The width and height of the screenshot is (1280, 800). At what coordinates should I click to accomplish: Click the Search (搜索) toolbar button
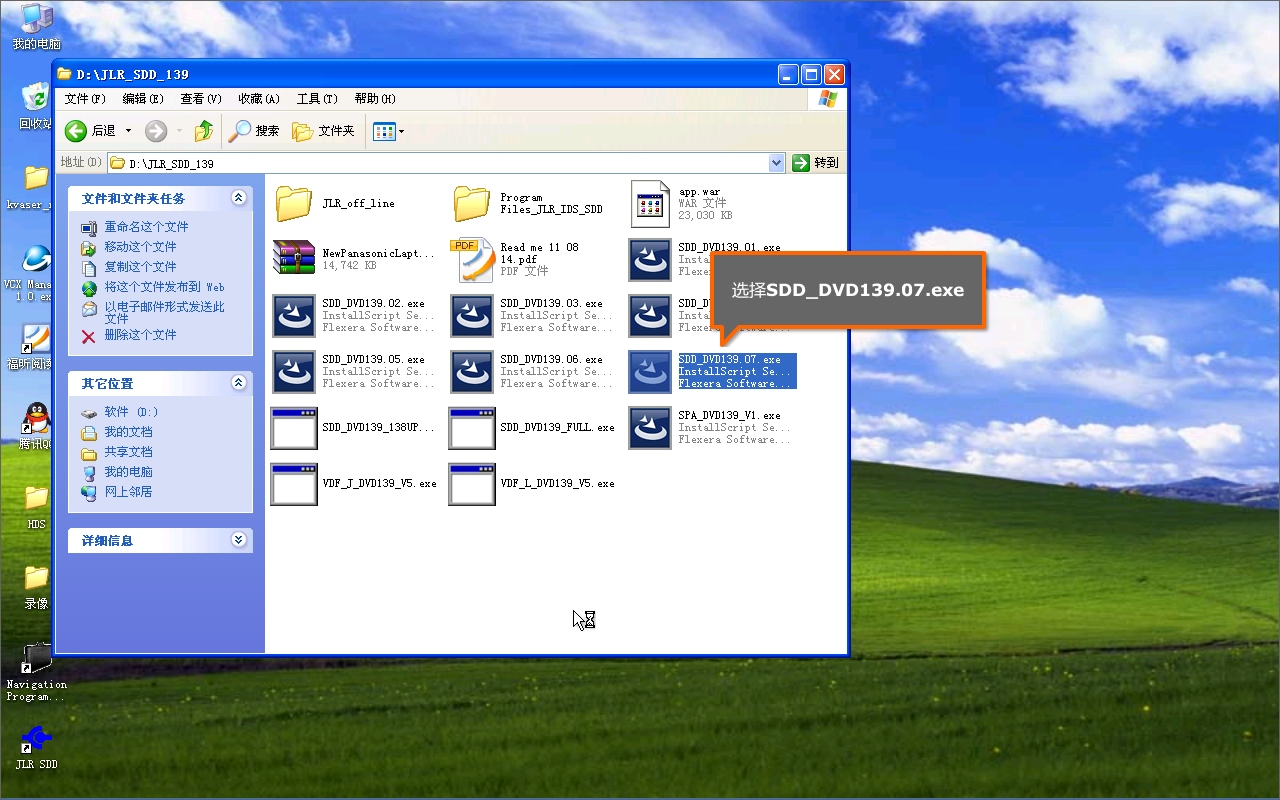coord(255,131)
